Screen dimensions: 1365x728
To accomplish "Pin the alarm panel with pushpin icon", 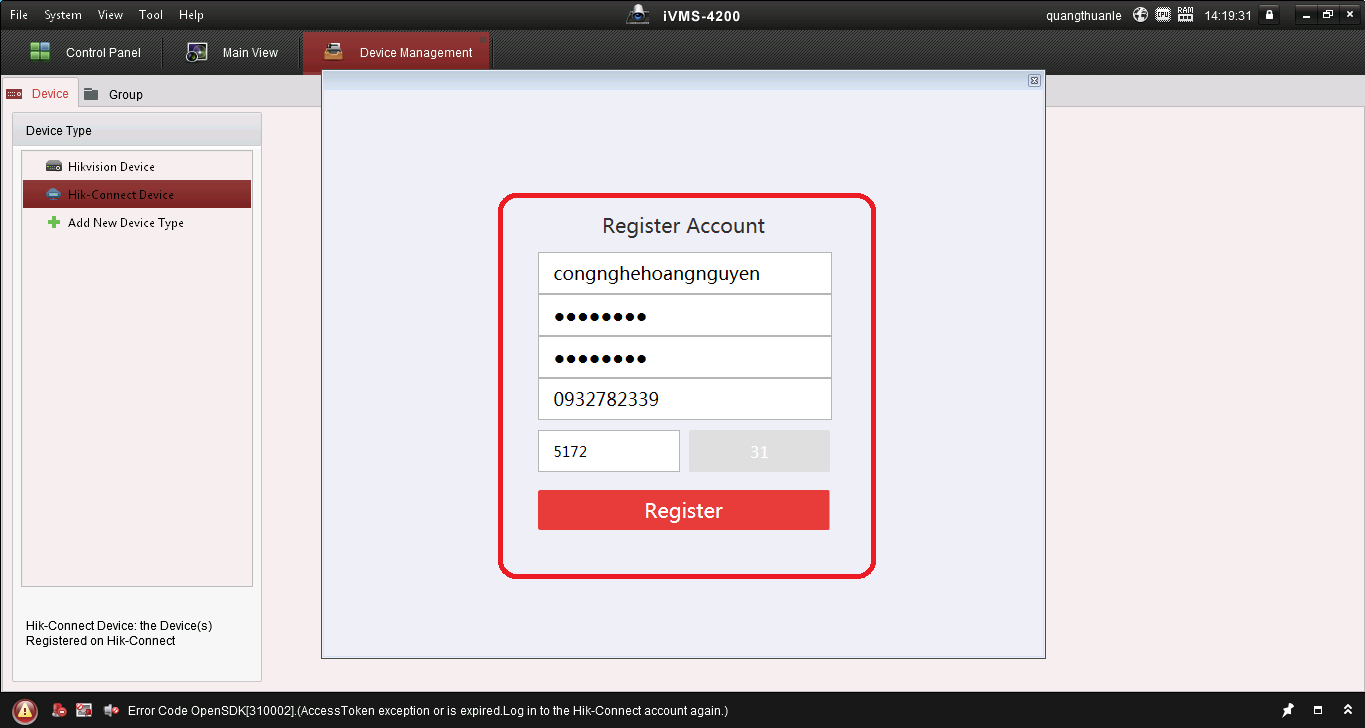I will 1288,710.
